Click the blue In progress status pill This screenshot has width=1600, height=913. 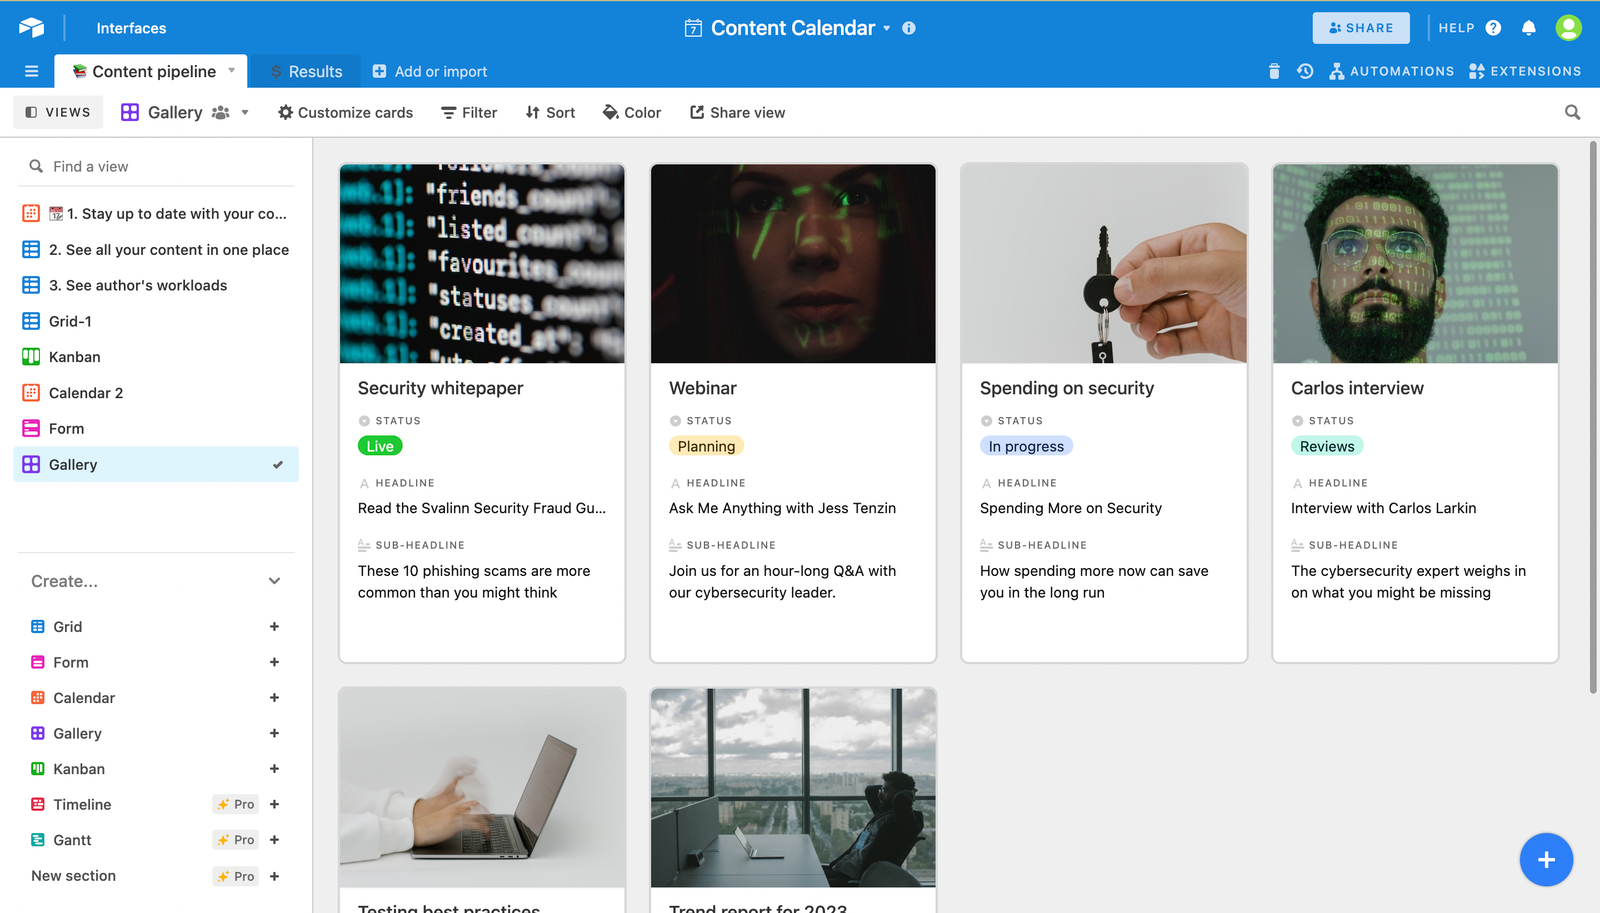[1026, 446]
